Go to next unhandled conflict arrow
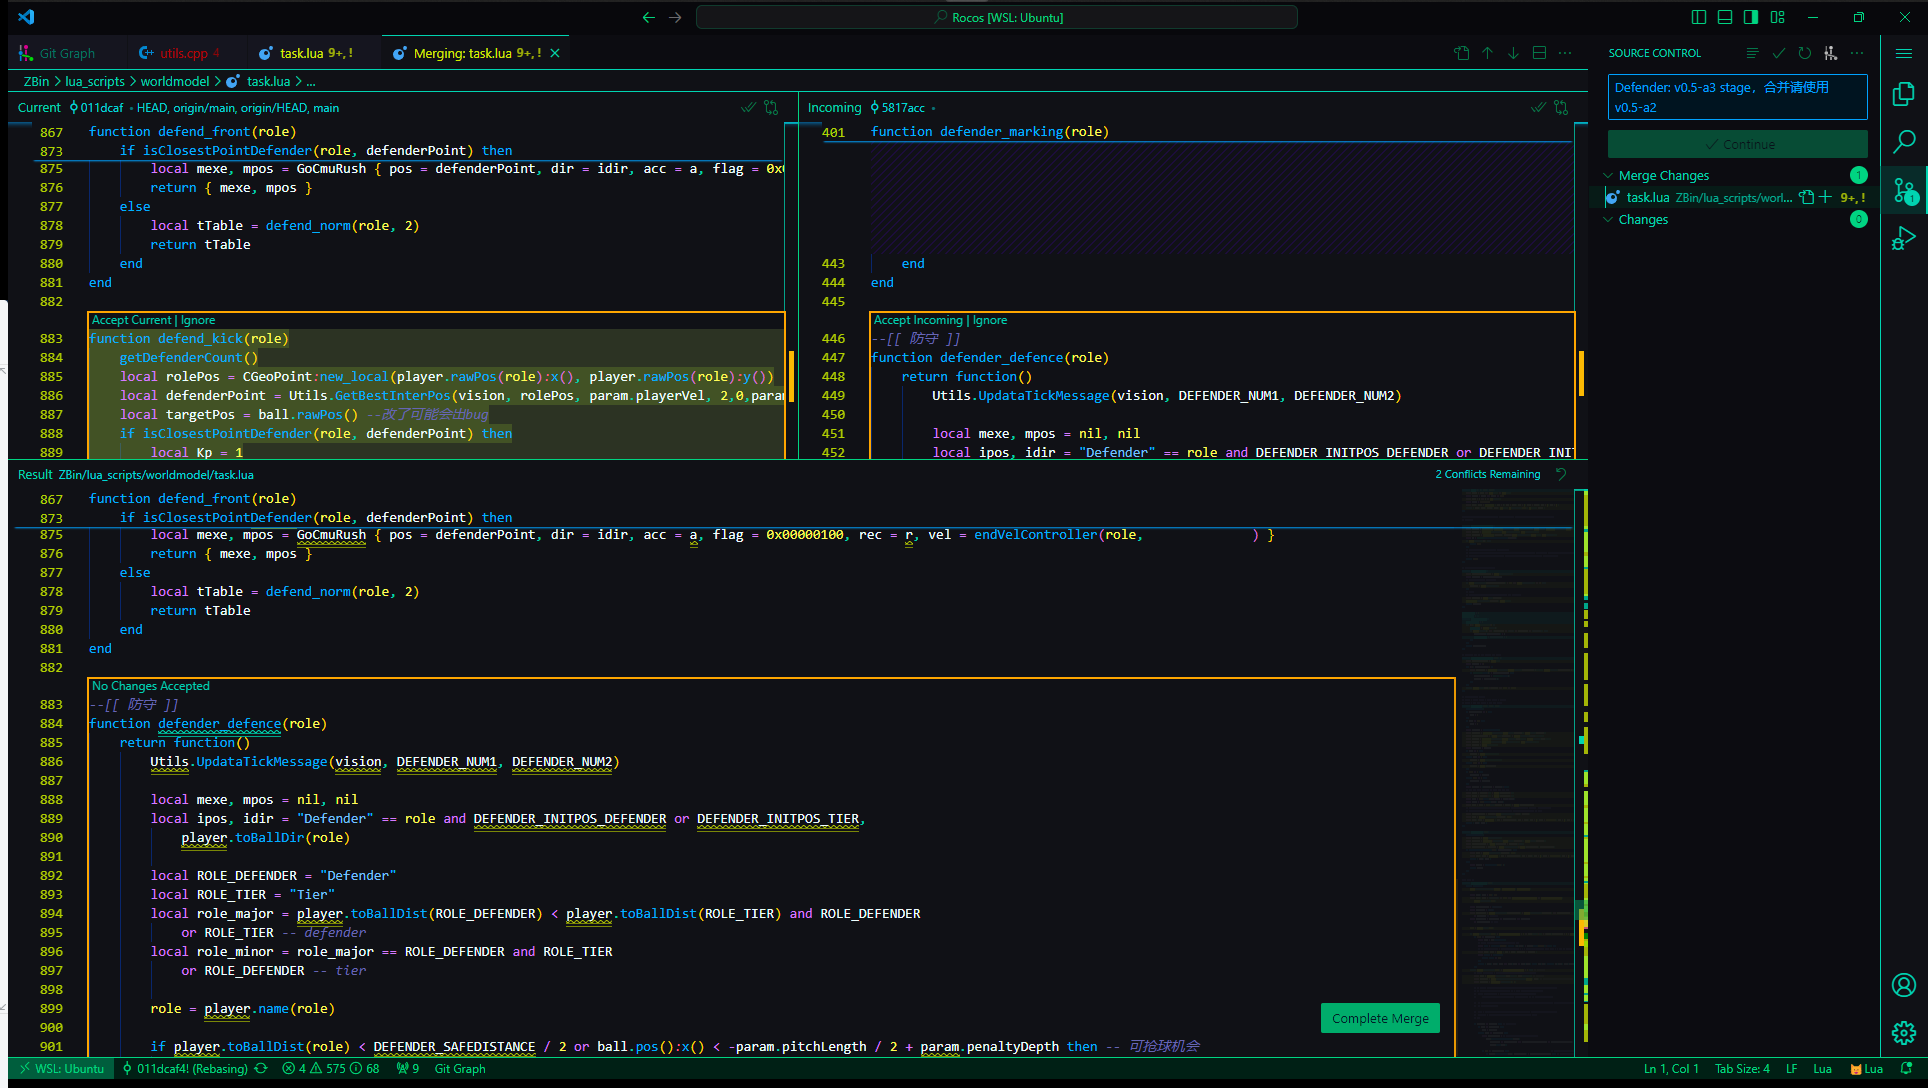Screen dimensions: 1928x1088 pos(1513,53)
